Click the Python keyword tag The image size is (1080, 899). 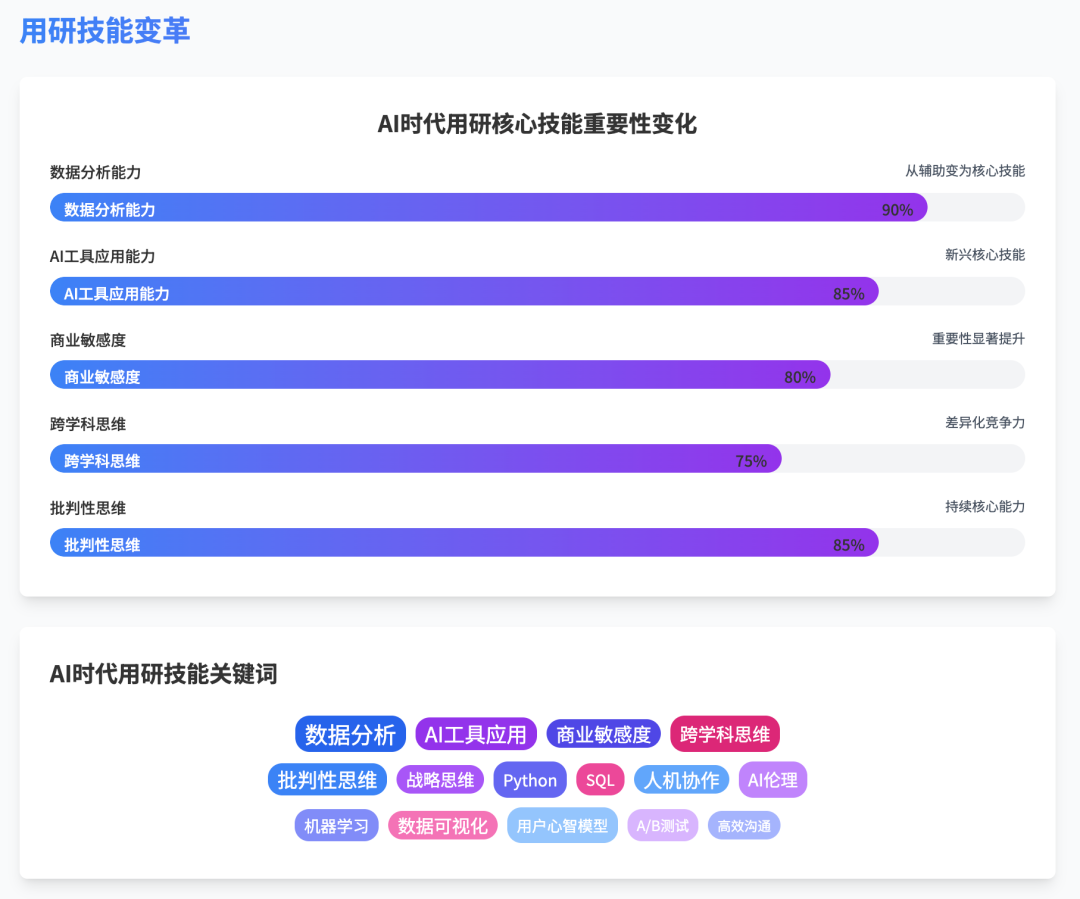coord(530,780)
